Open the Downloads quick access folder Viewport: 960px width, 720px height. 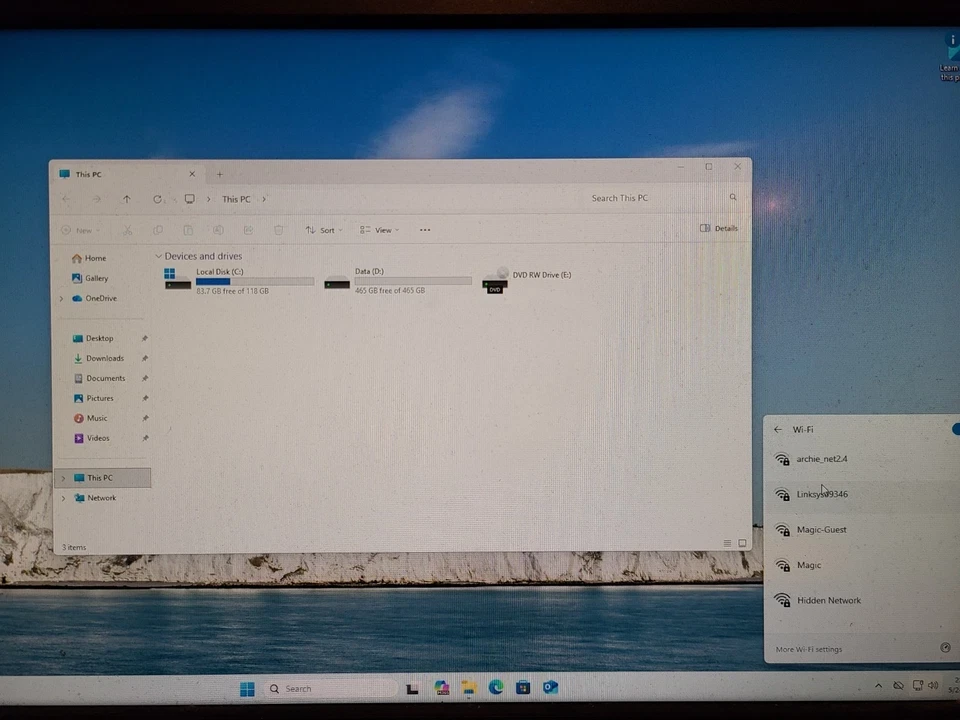pos(98,359)
